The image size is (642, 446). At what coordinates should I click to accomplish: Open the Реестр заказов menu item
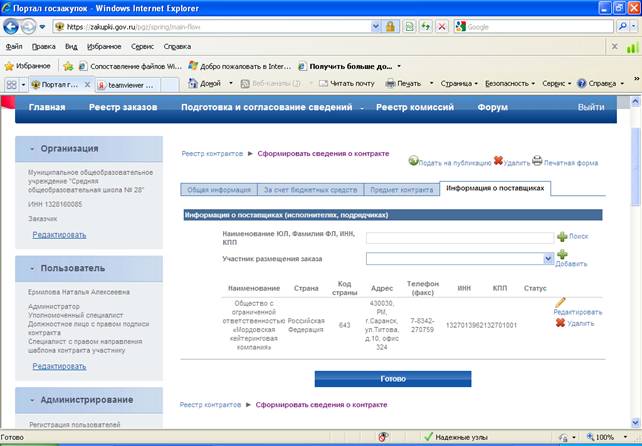tap(123, 107)
